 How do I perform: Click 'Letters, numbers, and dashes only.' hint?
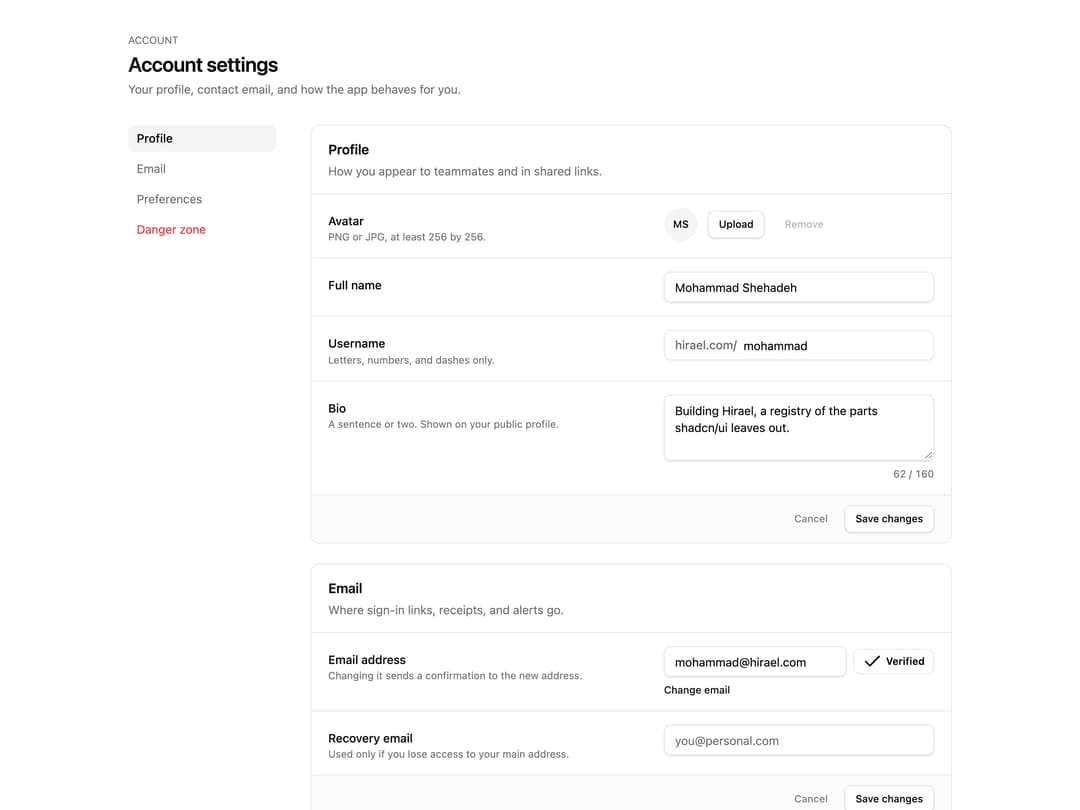(x=411, y=360)
